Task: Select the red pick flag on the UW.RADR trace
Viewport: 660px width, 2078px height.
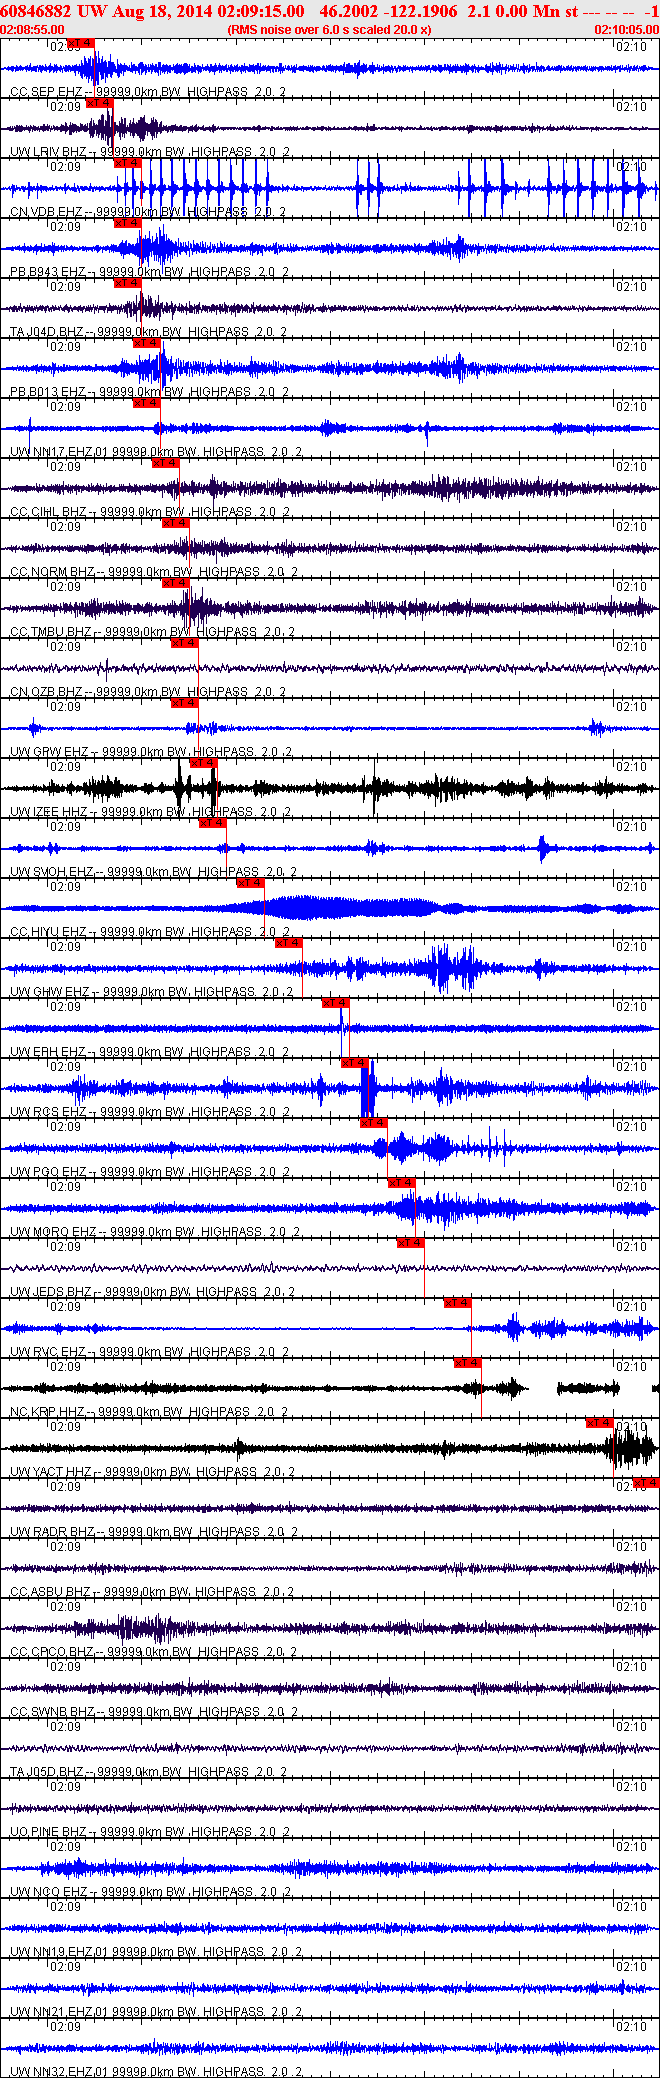Action: point(646,1483)
